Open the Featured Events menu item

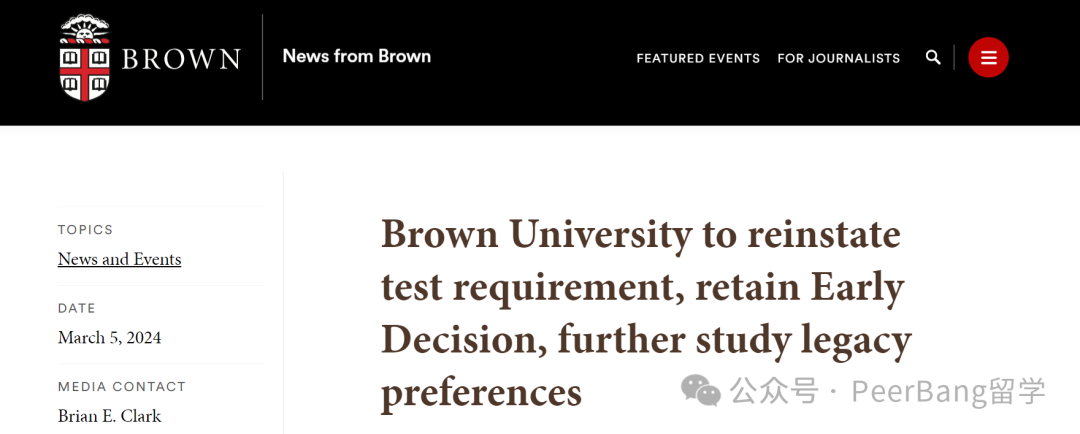click(698, 59)
